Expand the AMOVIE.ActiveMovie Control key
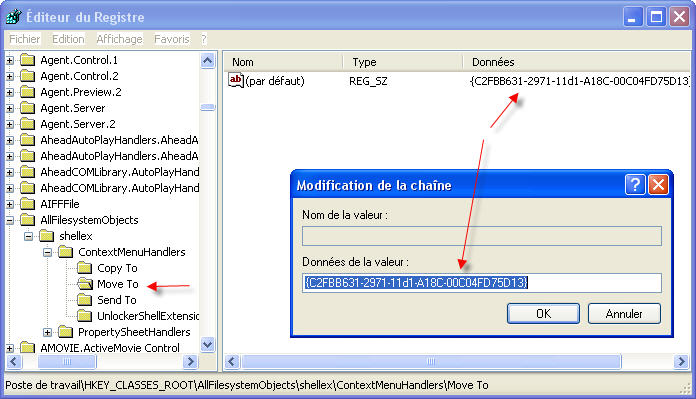Viewport: 696px width, 399px height. 10,348
